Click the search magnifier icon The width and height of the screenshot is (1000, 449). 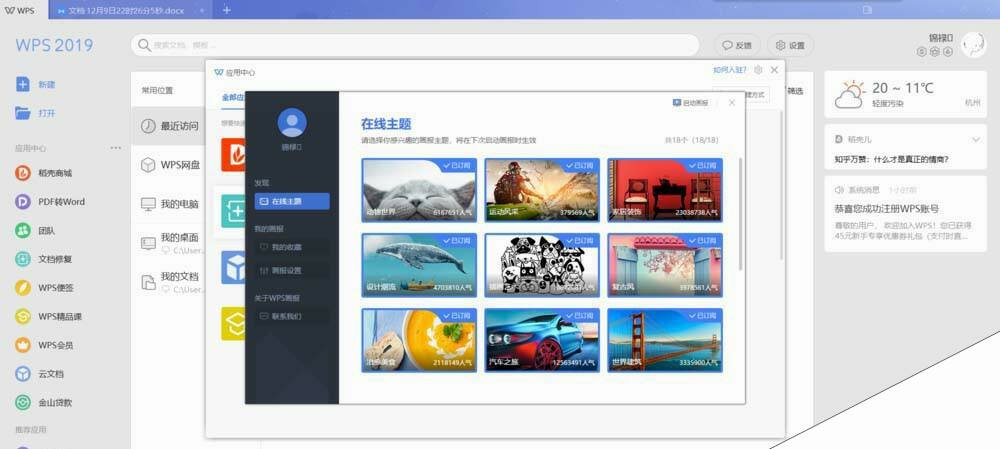pyautogui.click(x=145, y=45)
